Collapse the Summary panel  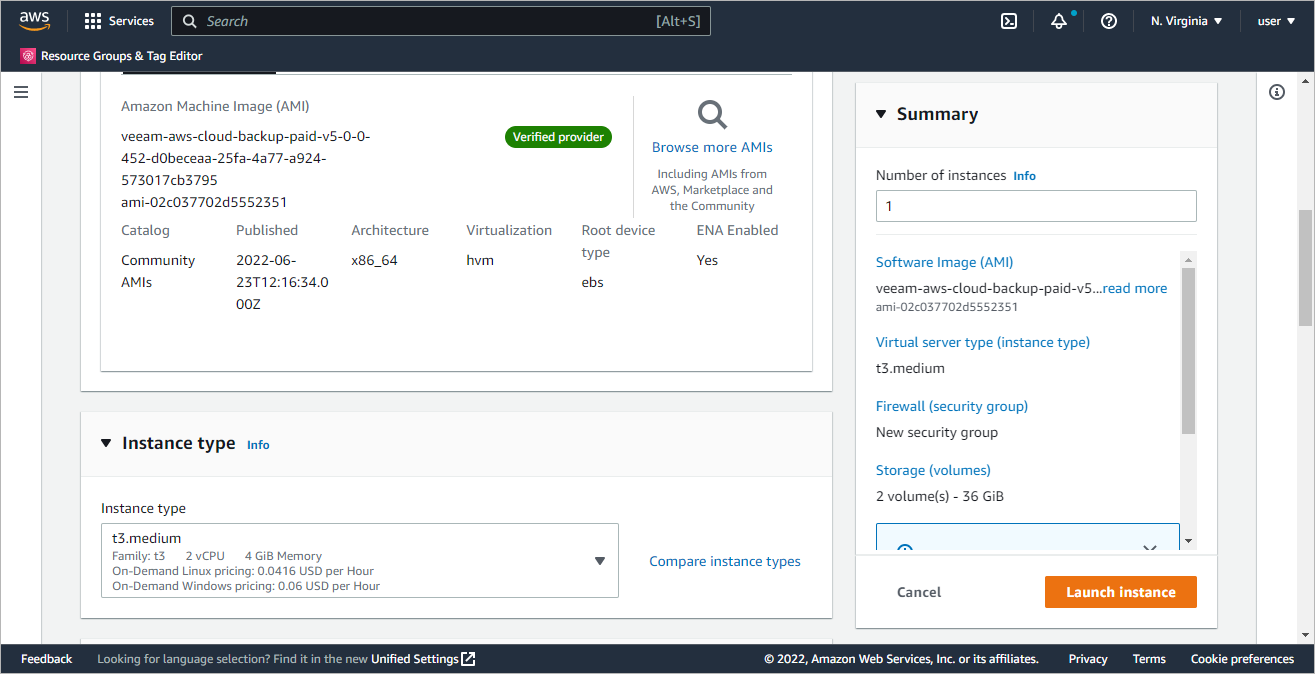tap(881, 114)
